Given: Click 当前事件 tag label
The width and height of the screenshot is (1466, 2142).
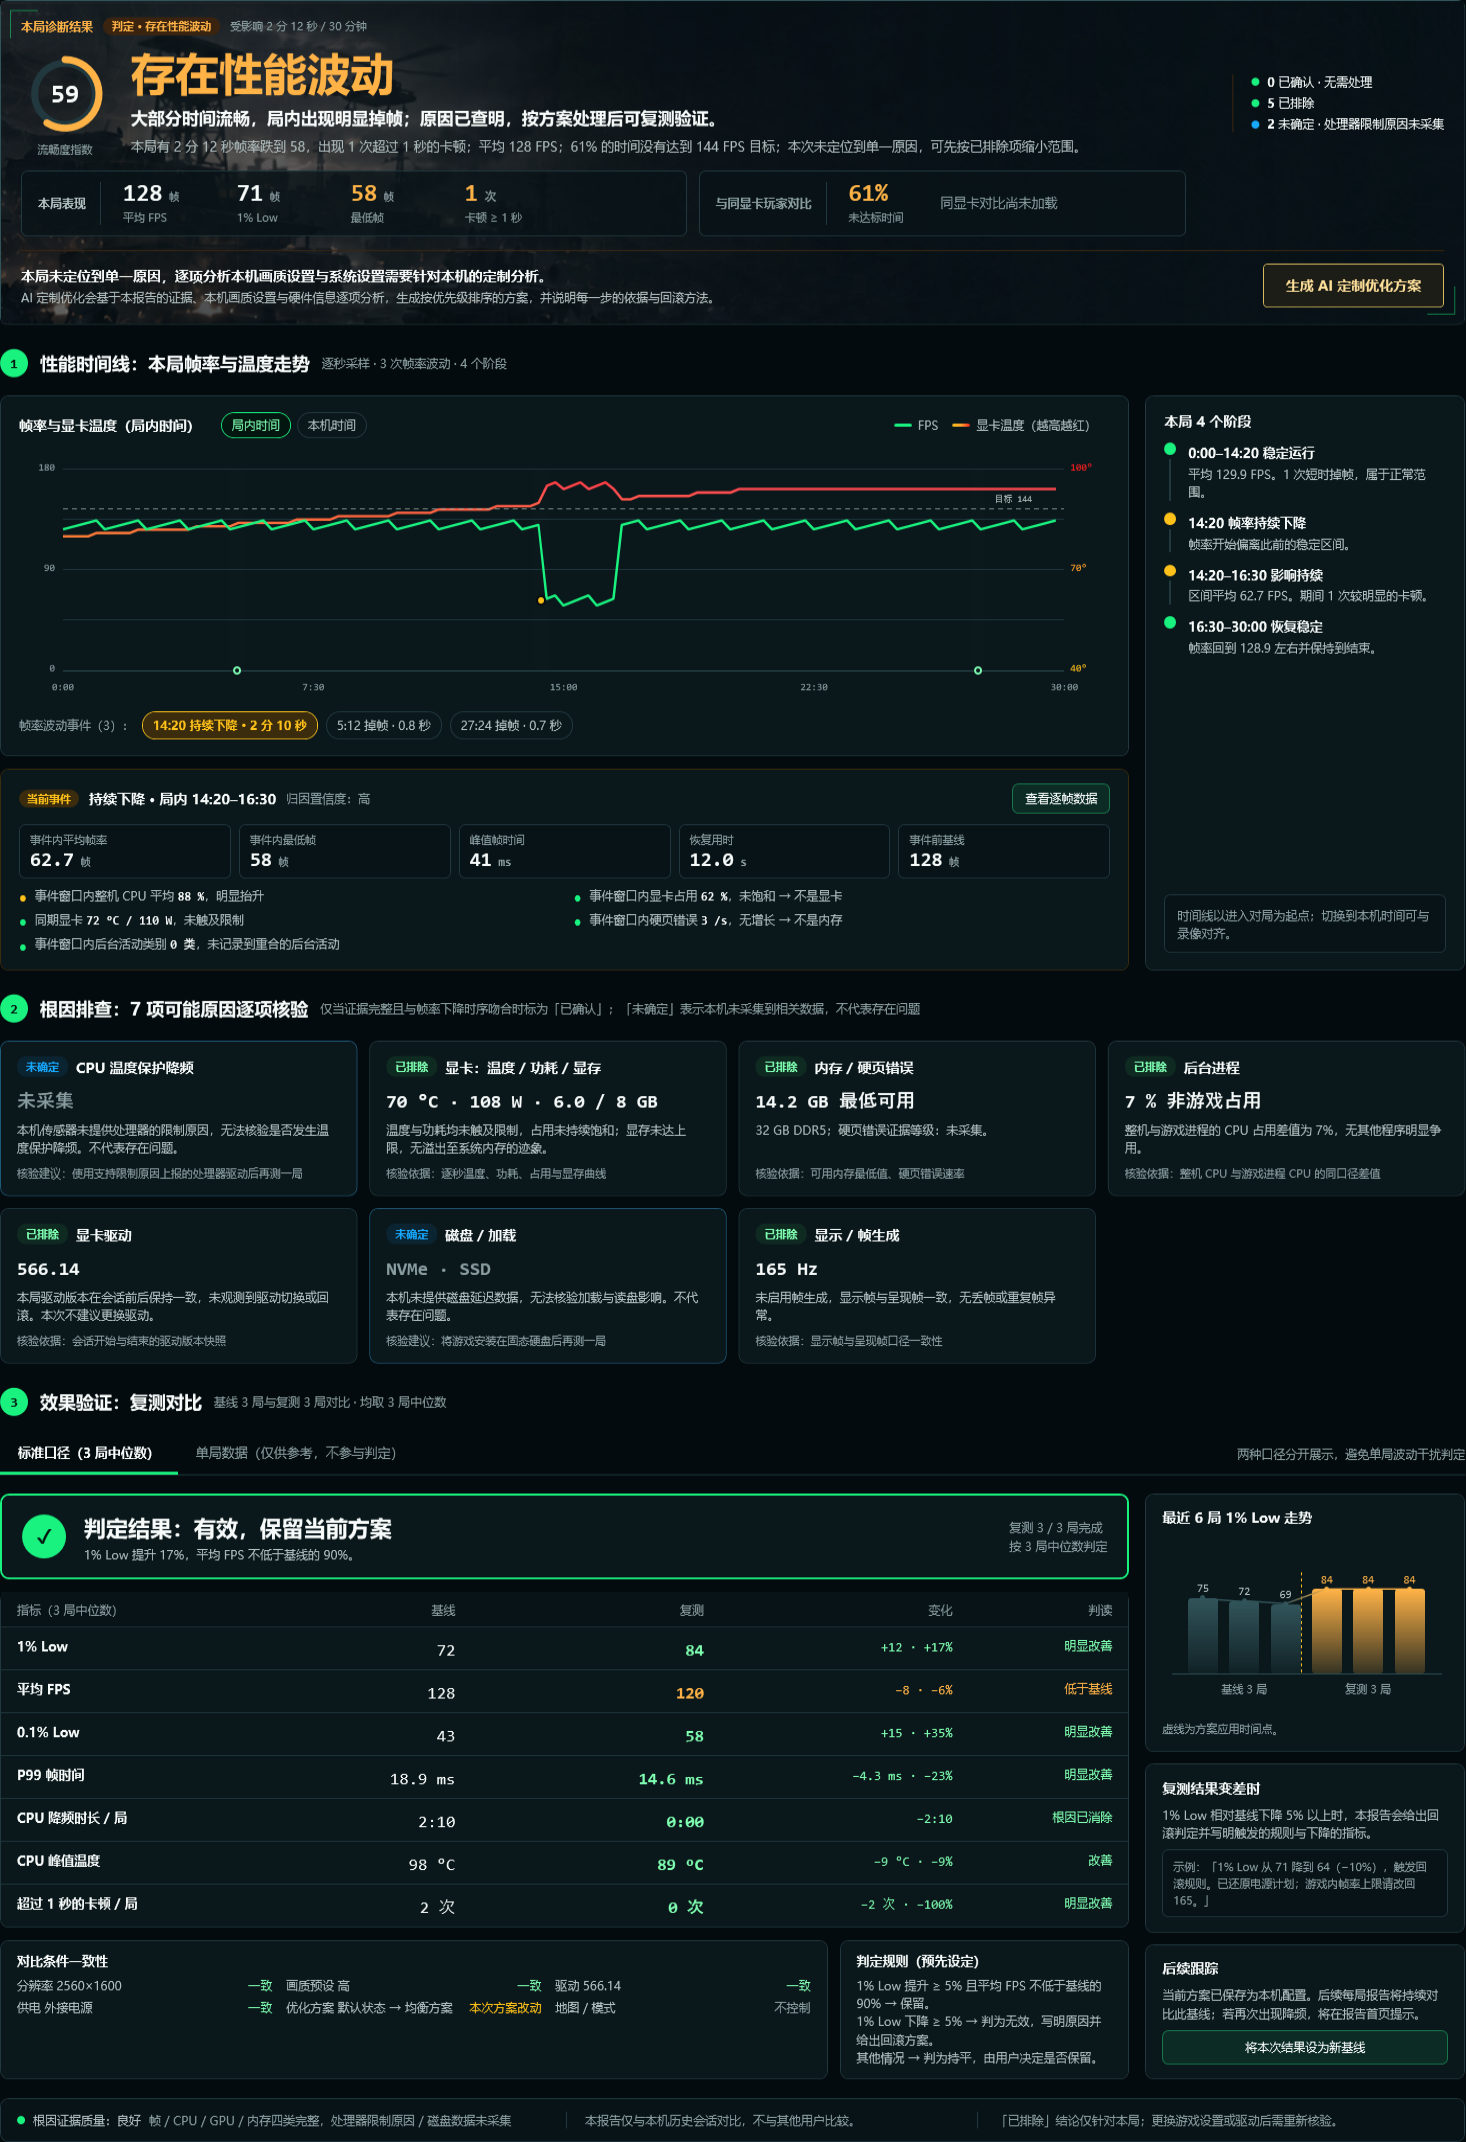Looking at the screenshot, I should [49, 799].
